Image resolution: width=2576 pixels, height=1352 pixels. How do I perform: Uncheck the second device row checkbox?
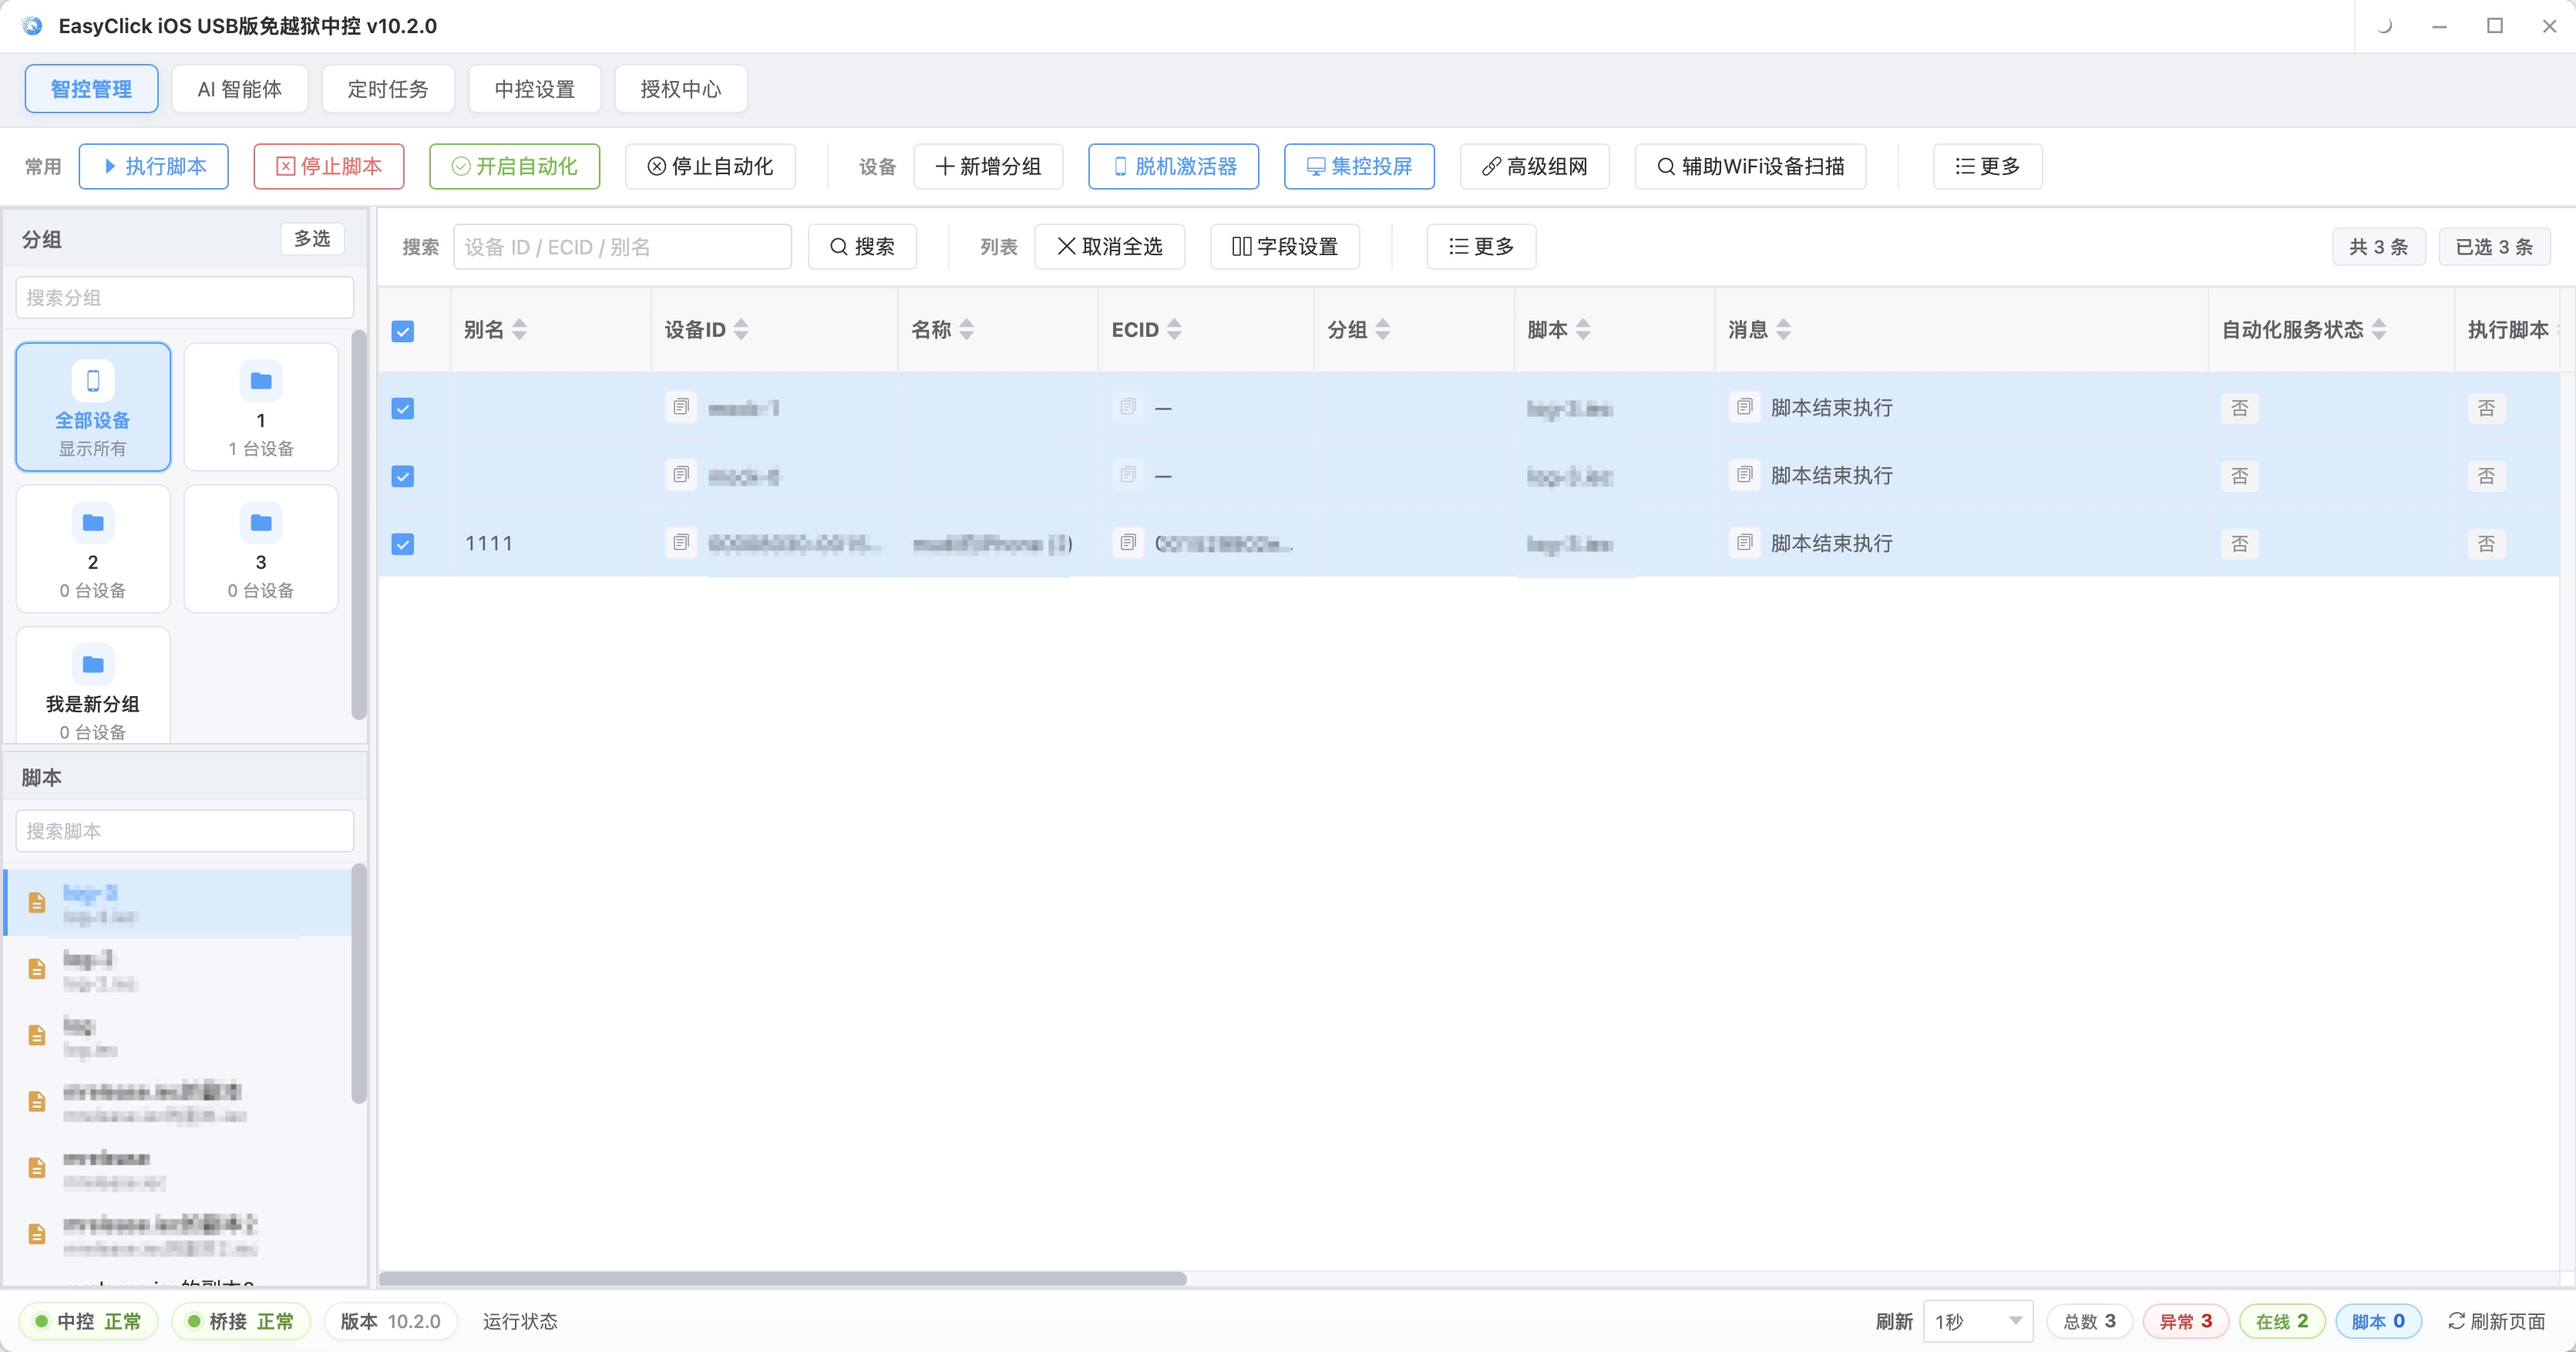point(403,476)
